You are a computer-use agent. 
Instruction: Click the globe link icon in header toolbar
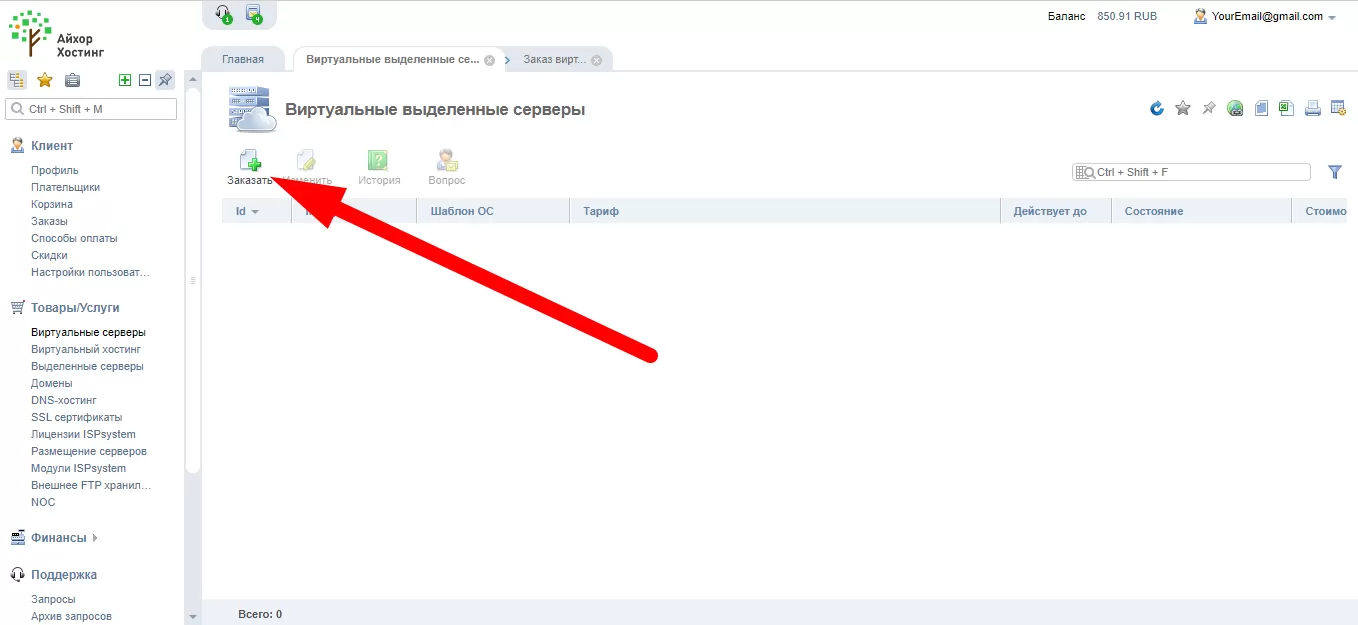click(x=1236, y=108)
